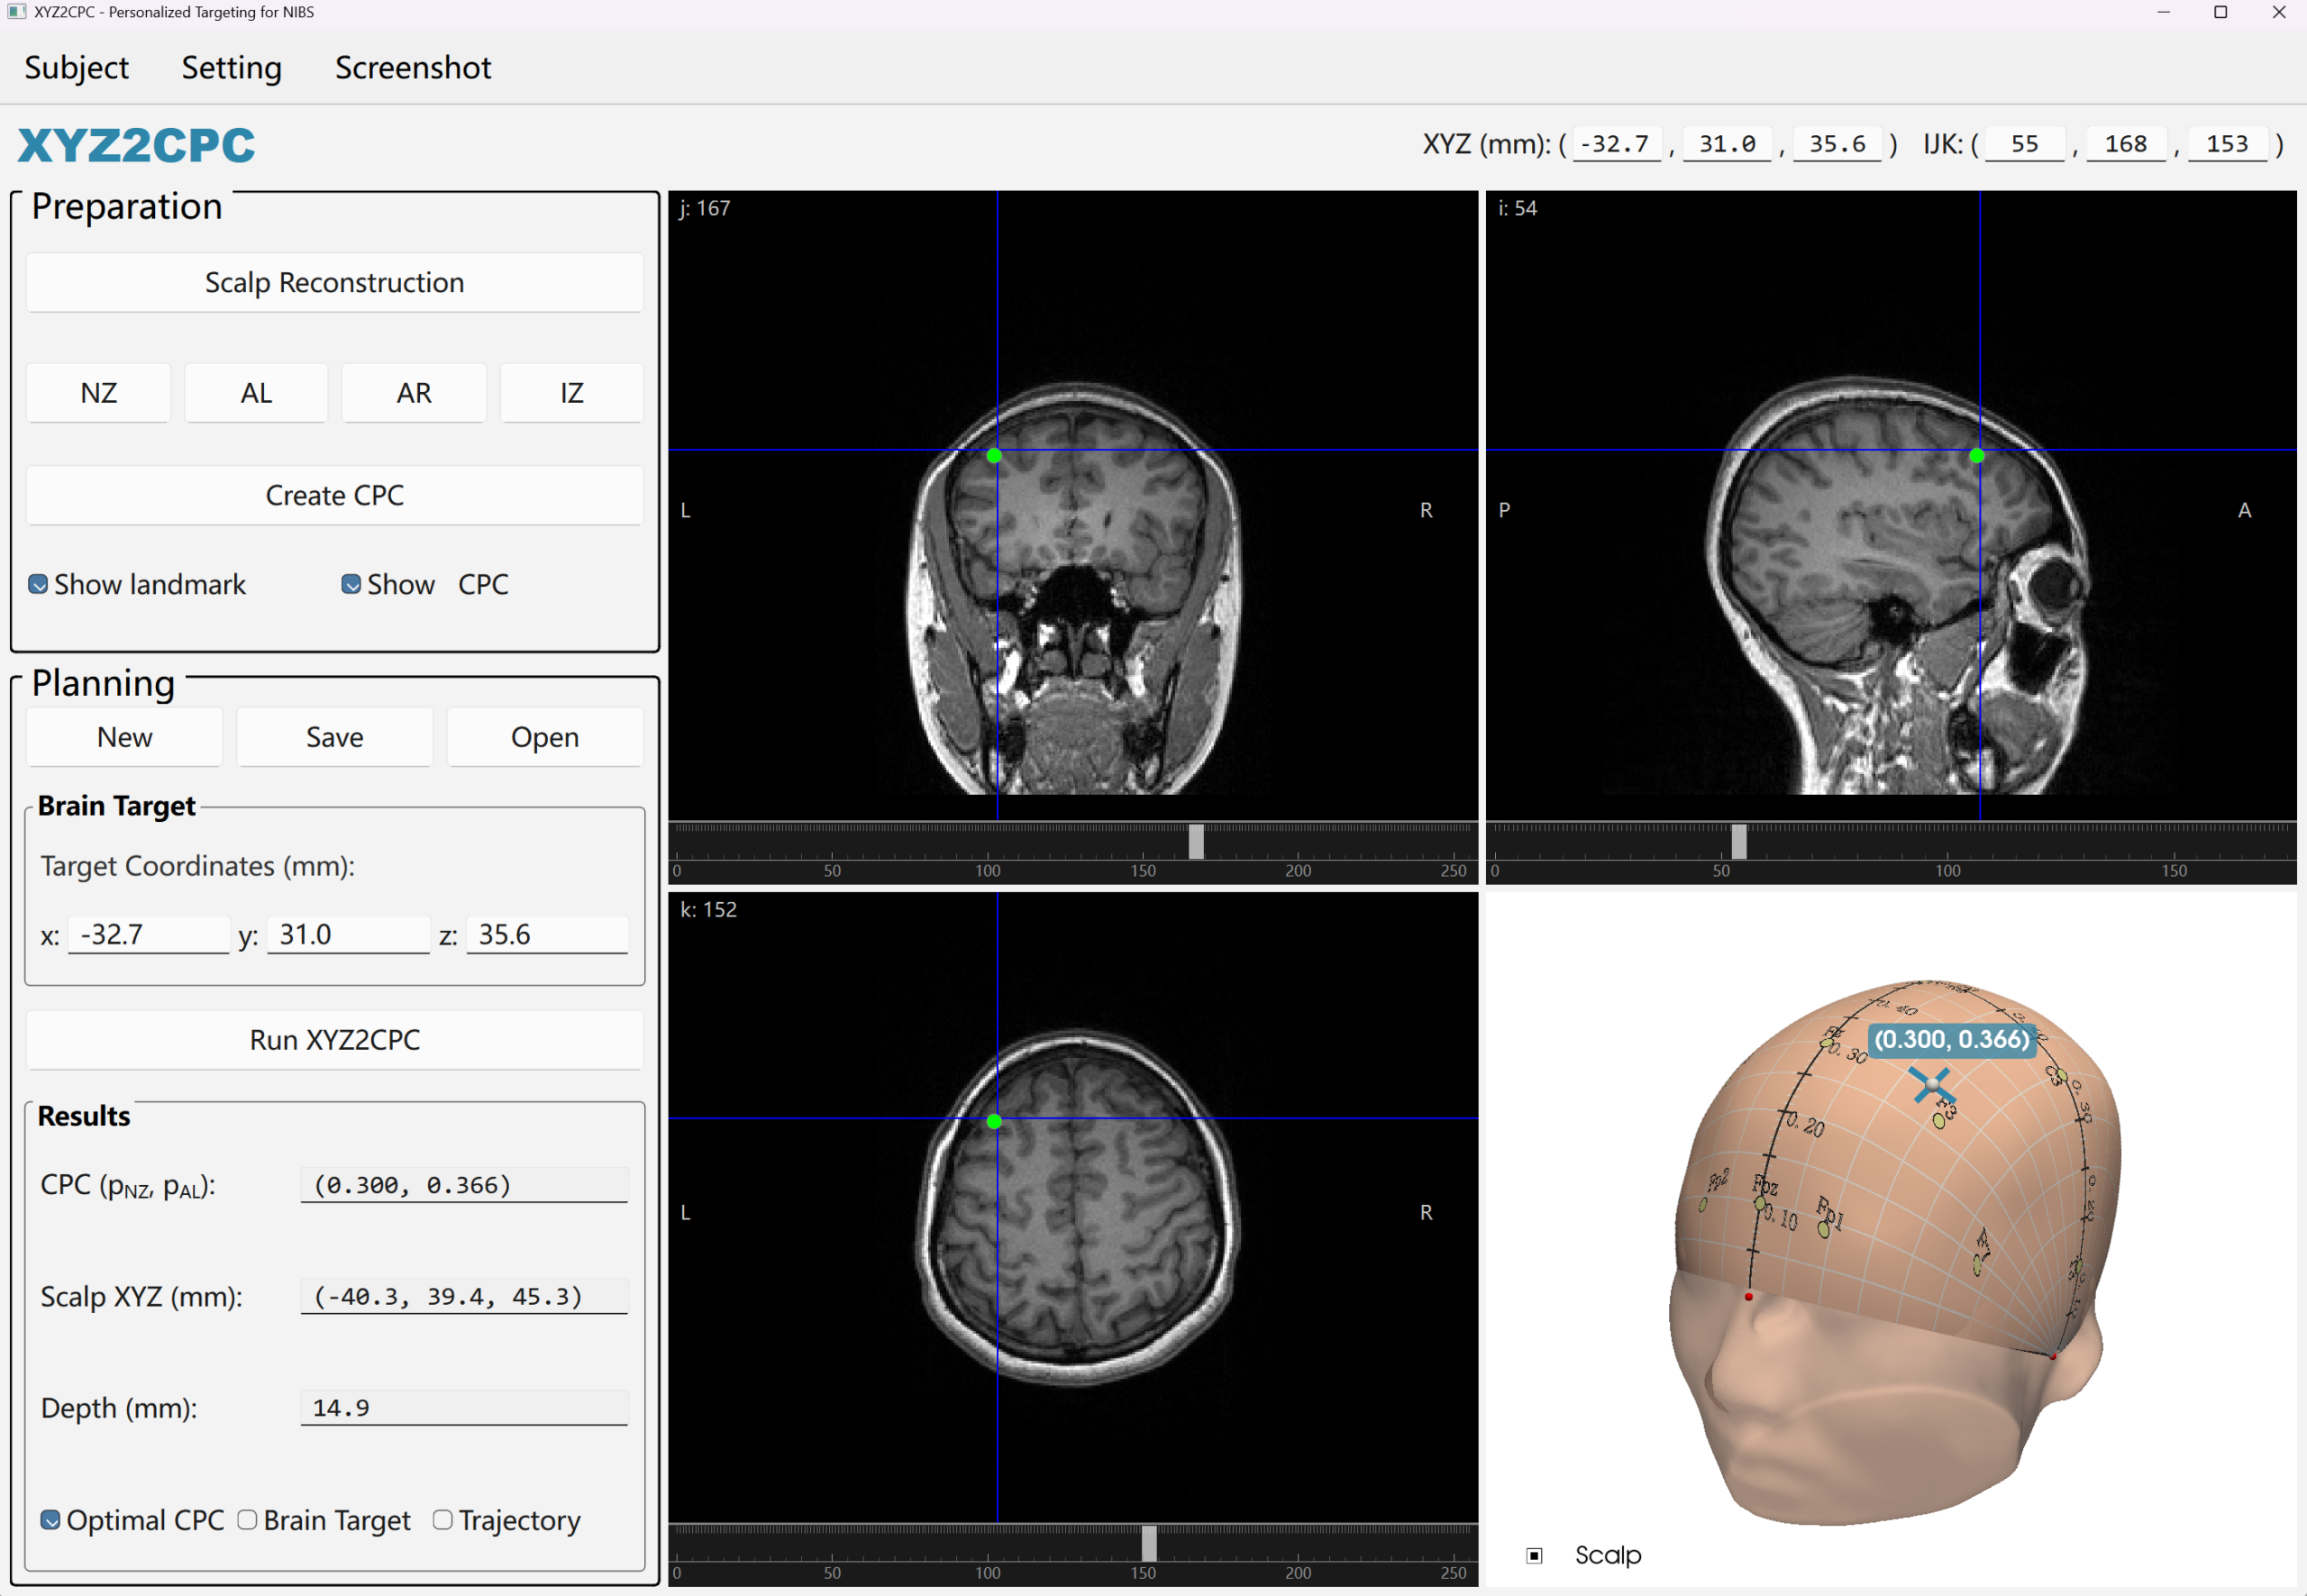Click the green target dot in coronal view
This screenshot has width=2307, height=1596.
(x=994, y=456)
